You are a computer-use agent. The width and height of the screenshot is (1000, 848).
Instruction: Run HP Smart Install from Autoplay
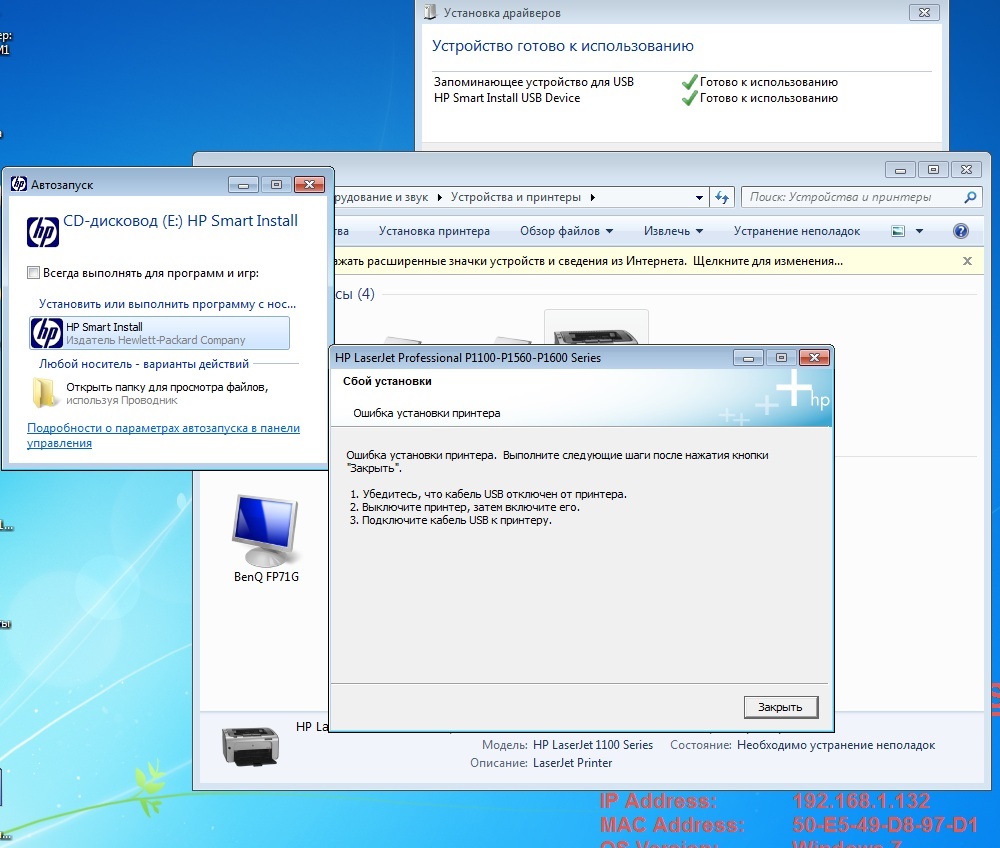(x=159, y=333)
